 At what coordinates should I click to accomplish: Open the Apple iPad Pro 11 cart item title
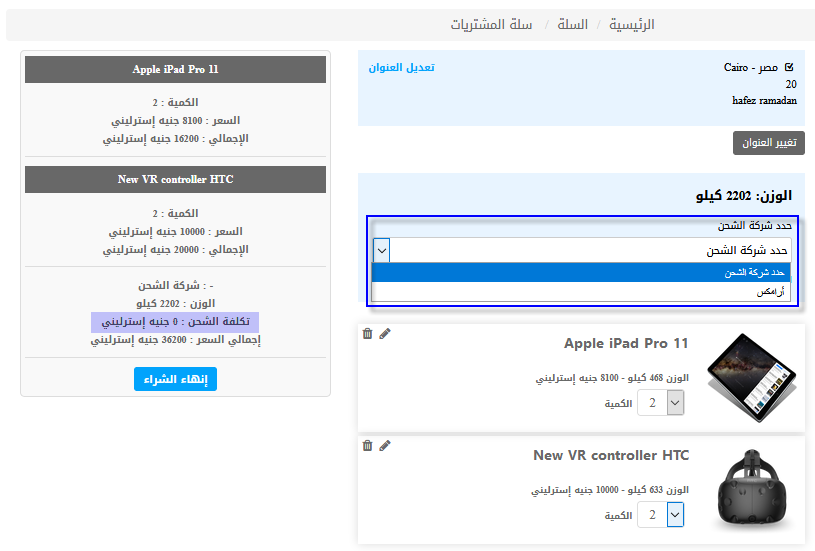626,344
